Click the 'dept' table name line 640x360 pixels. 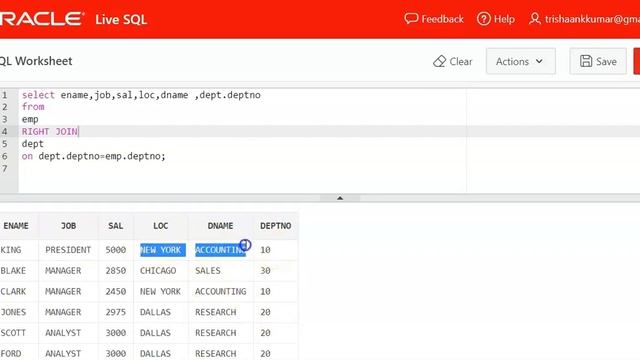point(33,144)
